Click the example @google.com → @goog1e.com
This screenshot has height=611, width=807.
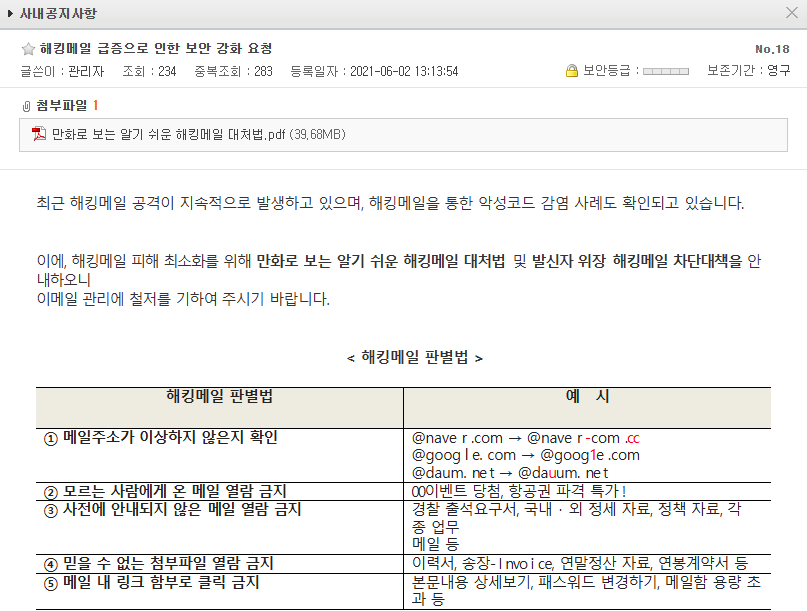click(525, 455)
